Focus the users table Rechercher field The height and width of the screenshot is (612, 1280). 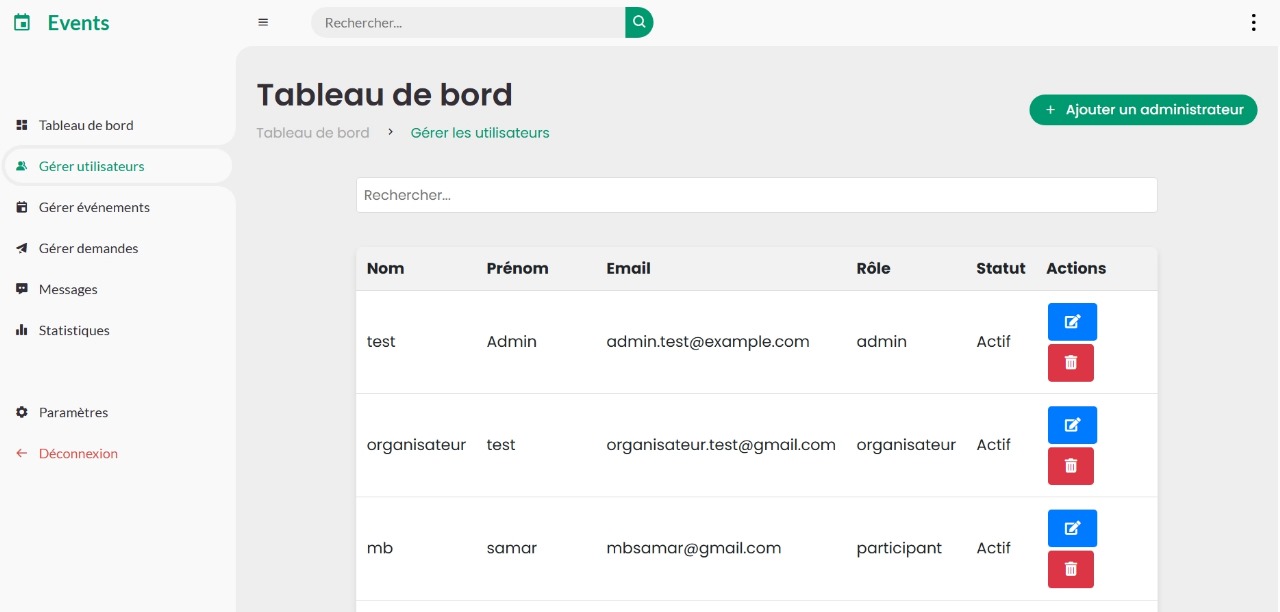757,195
